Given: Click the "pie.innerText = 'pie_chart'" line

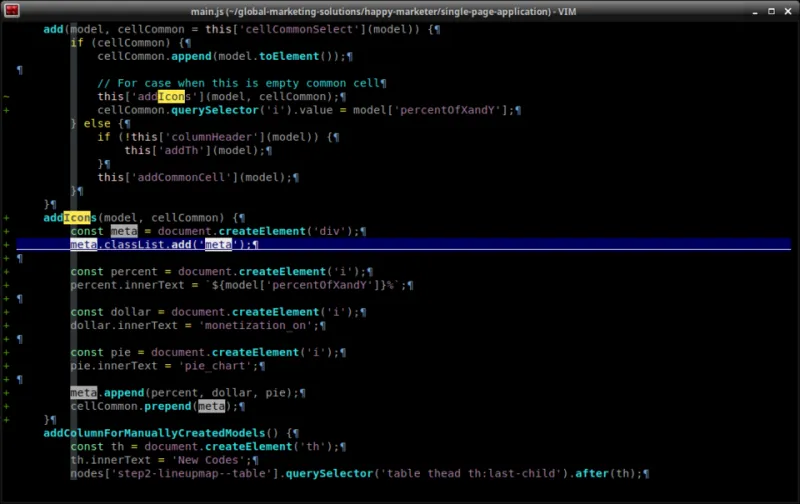Looking at the screenshot, I should [168, 366].
